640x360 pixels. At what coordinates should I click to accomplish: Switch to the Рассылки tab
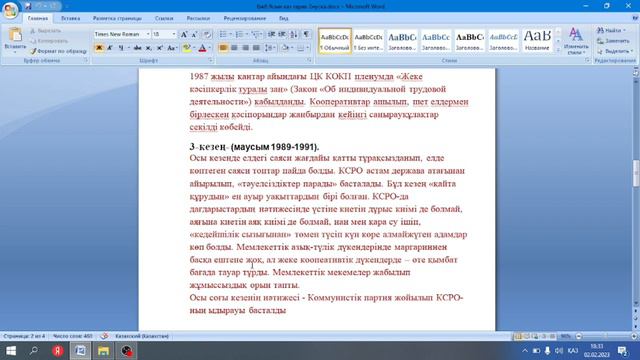198,18
